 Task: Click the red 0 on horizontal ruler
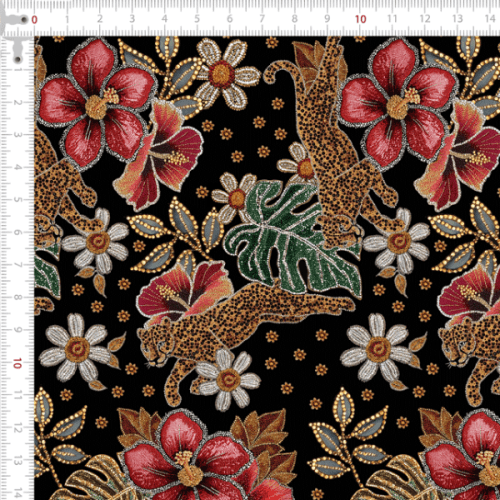tap(34, 20)
